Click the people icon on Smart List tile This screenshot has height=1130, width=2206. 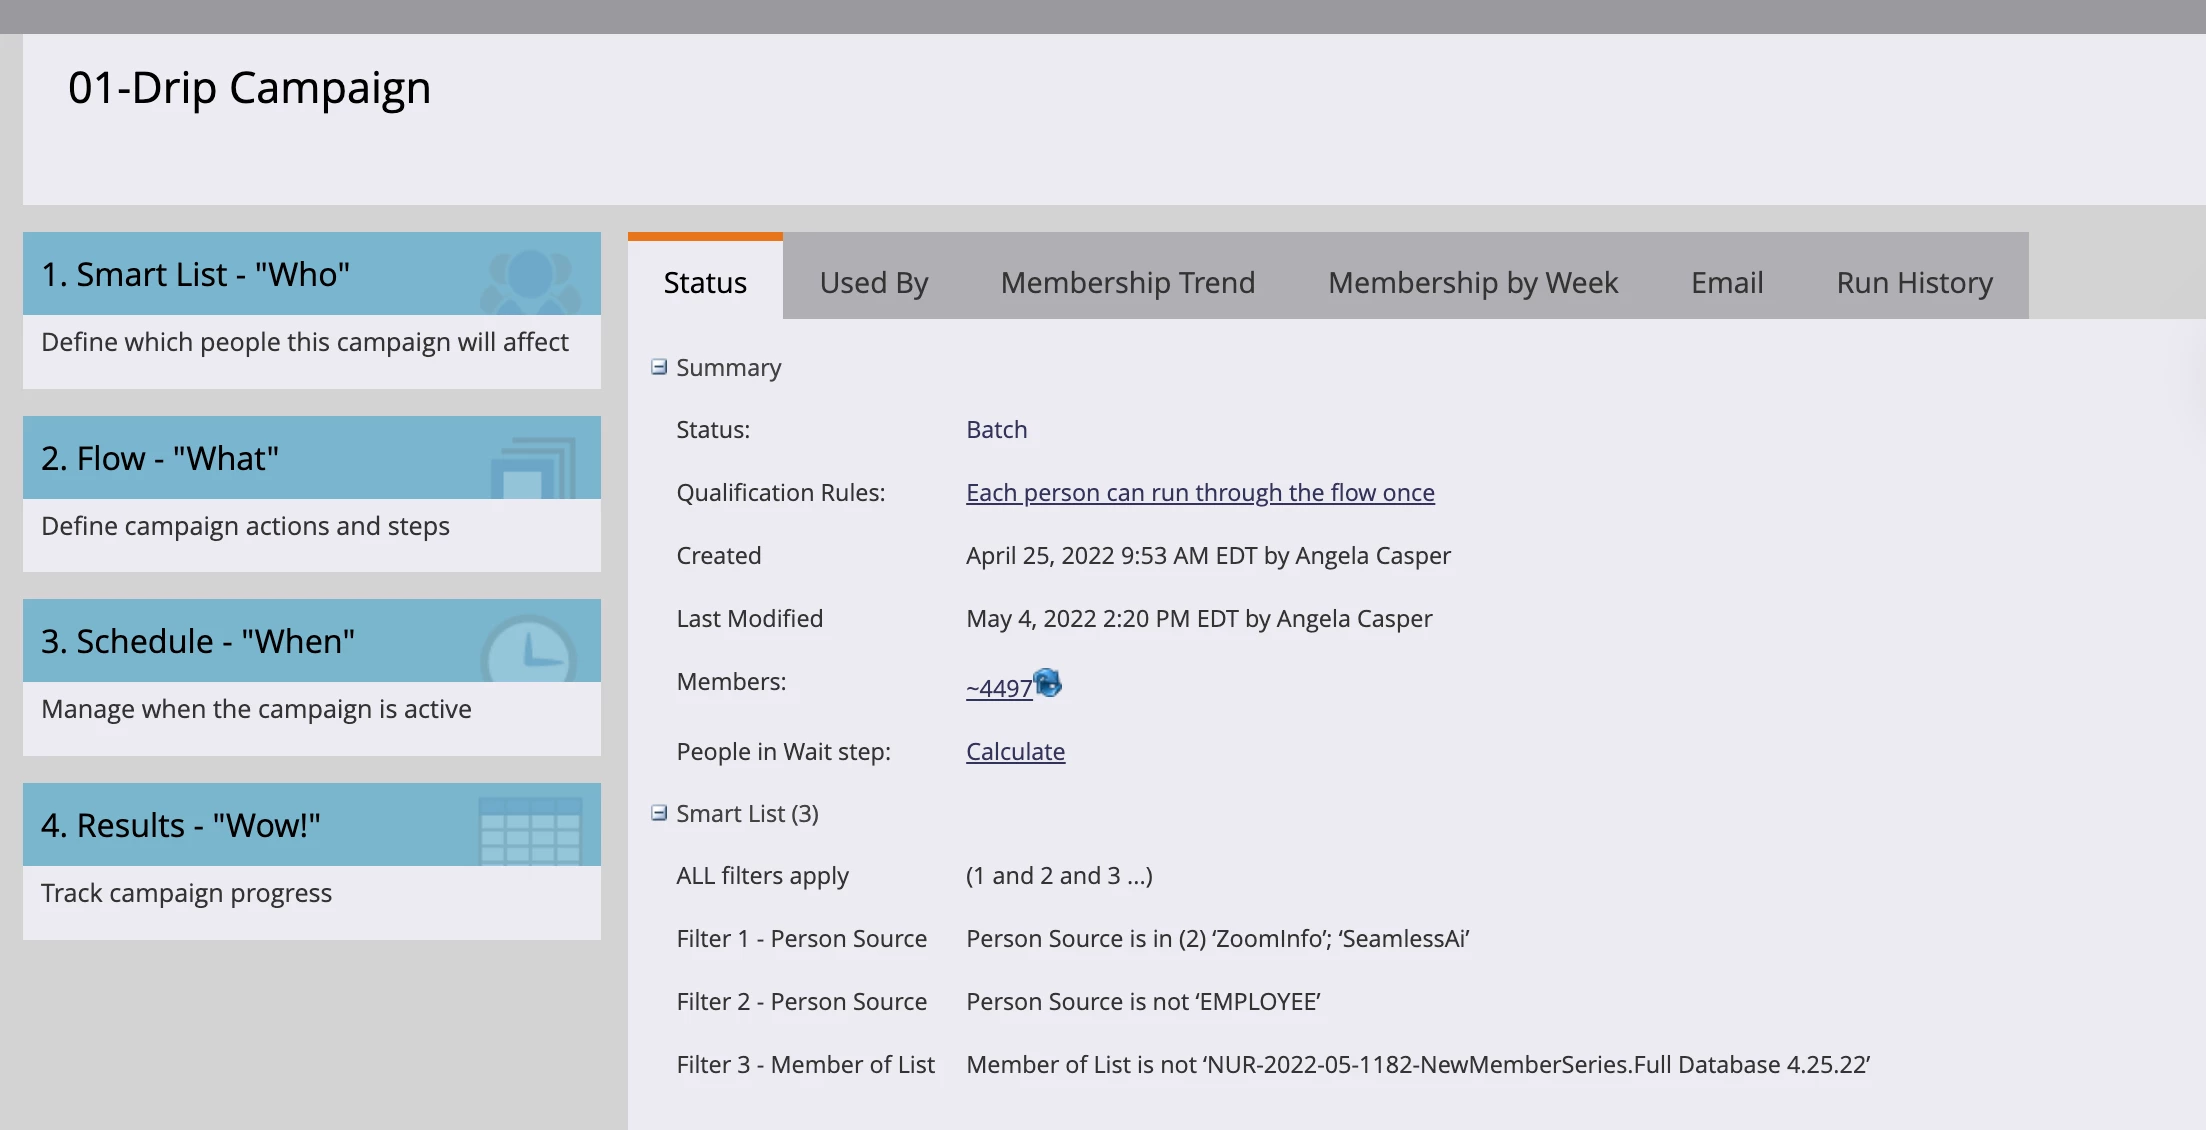pyautogui.click(x=530, y=279)
